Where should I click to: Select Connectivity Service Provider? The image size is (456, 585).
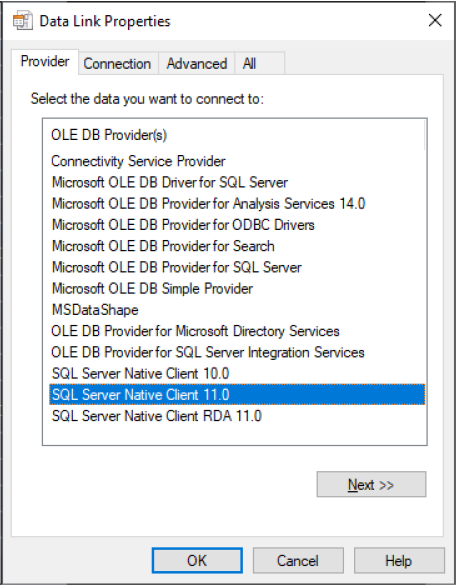click(x=237, y=161)
